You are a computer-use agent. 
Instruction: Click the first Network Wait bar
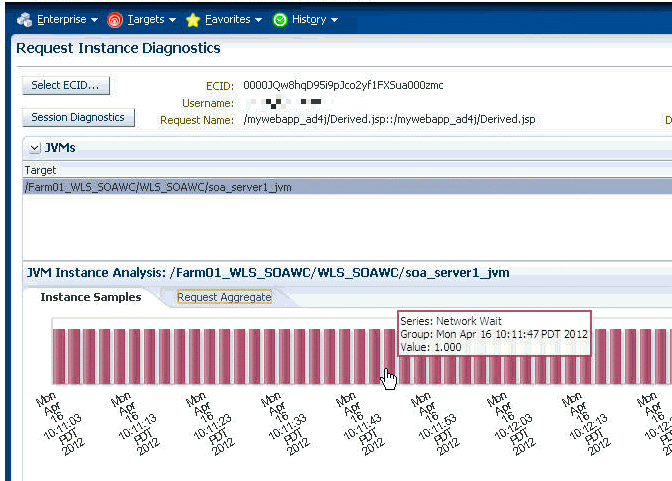coord(59,356)
